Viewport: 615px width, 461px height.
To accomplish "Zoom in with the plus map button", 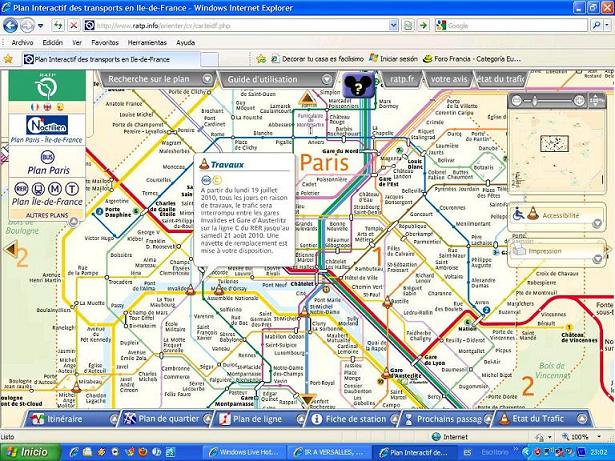I will pyautogui.click(x=579, y=101).
